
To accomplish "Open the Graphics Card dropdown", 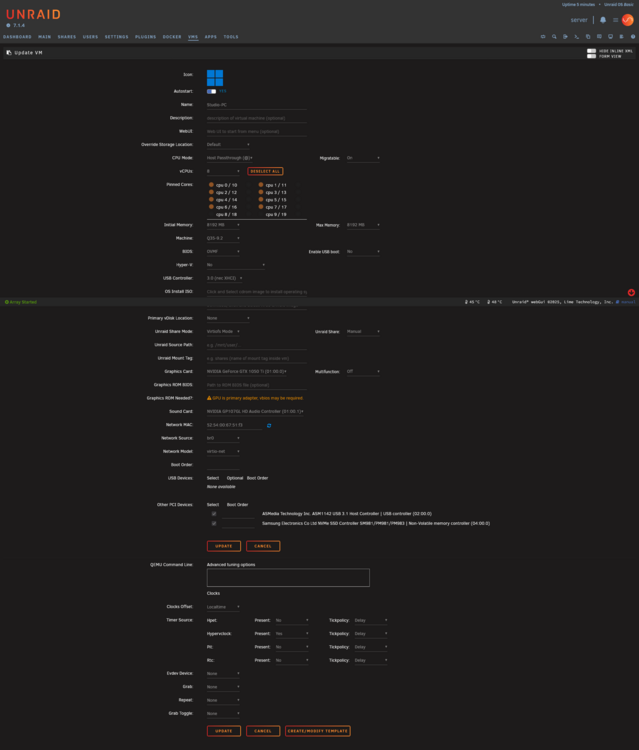I will (x=246, y=372).
